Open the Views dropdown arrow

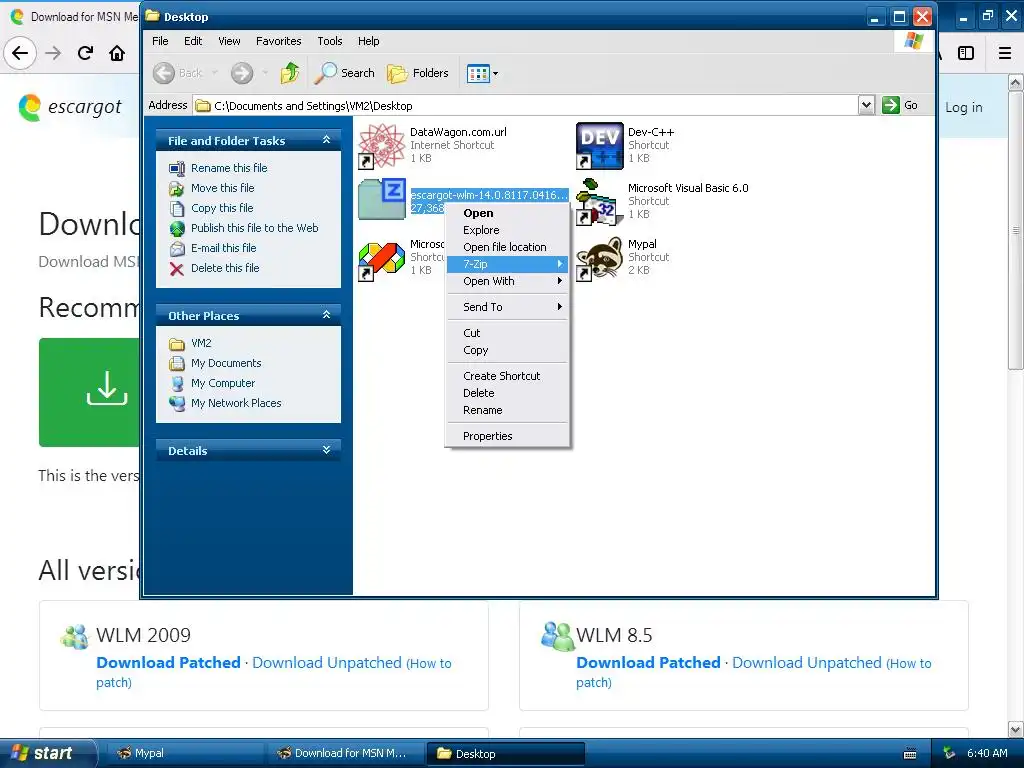coord(496,73)
